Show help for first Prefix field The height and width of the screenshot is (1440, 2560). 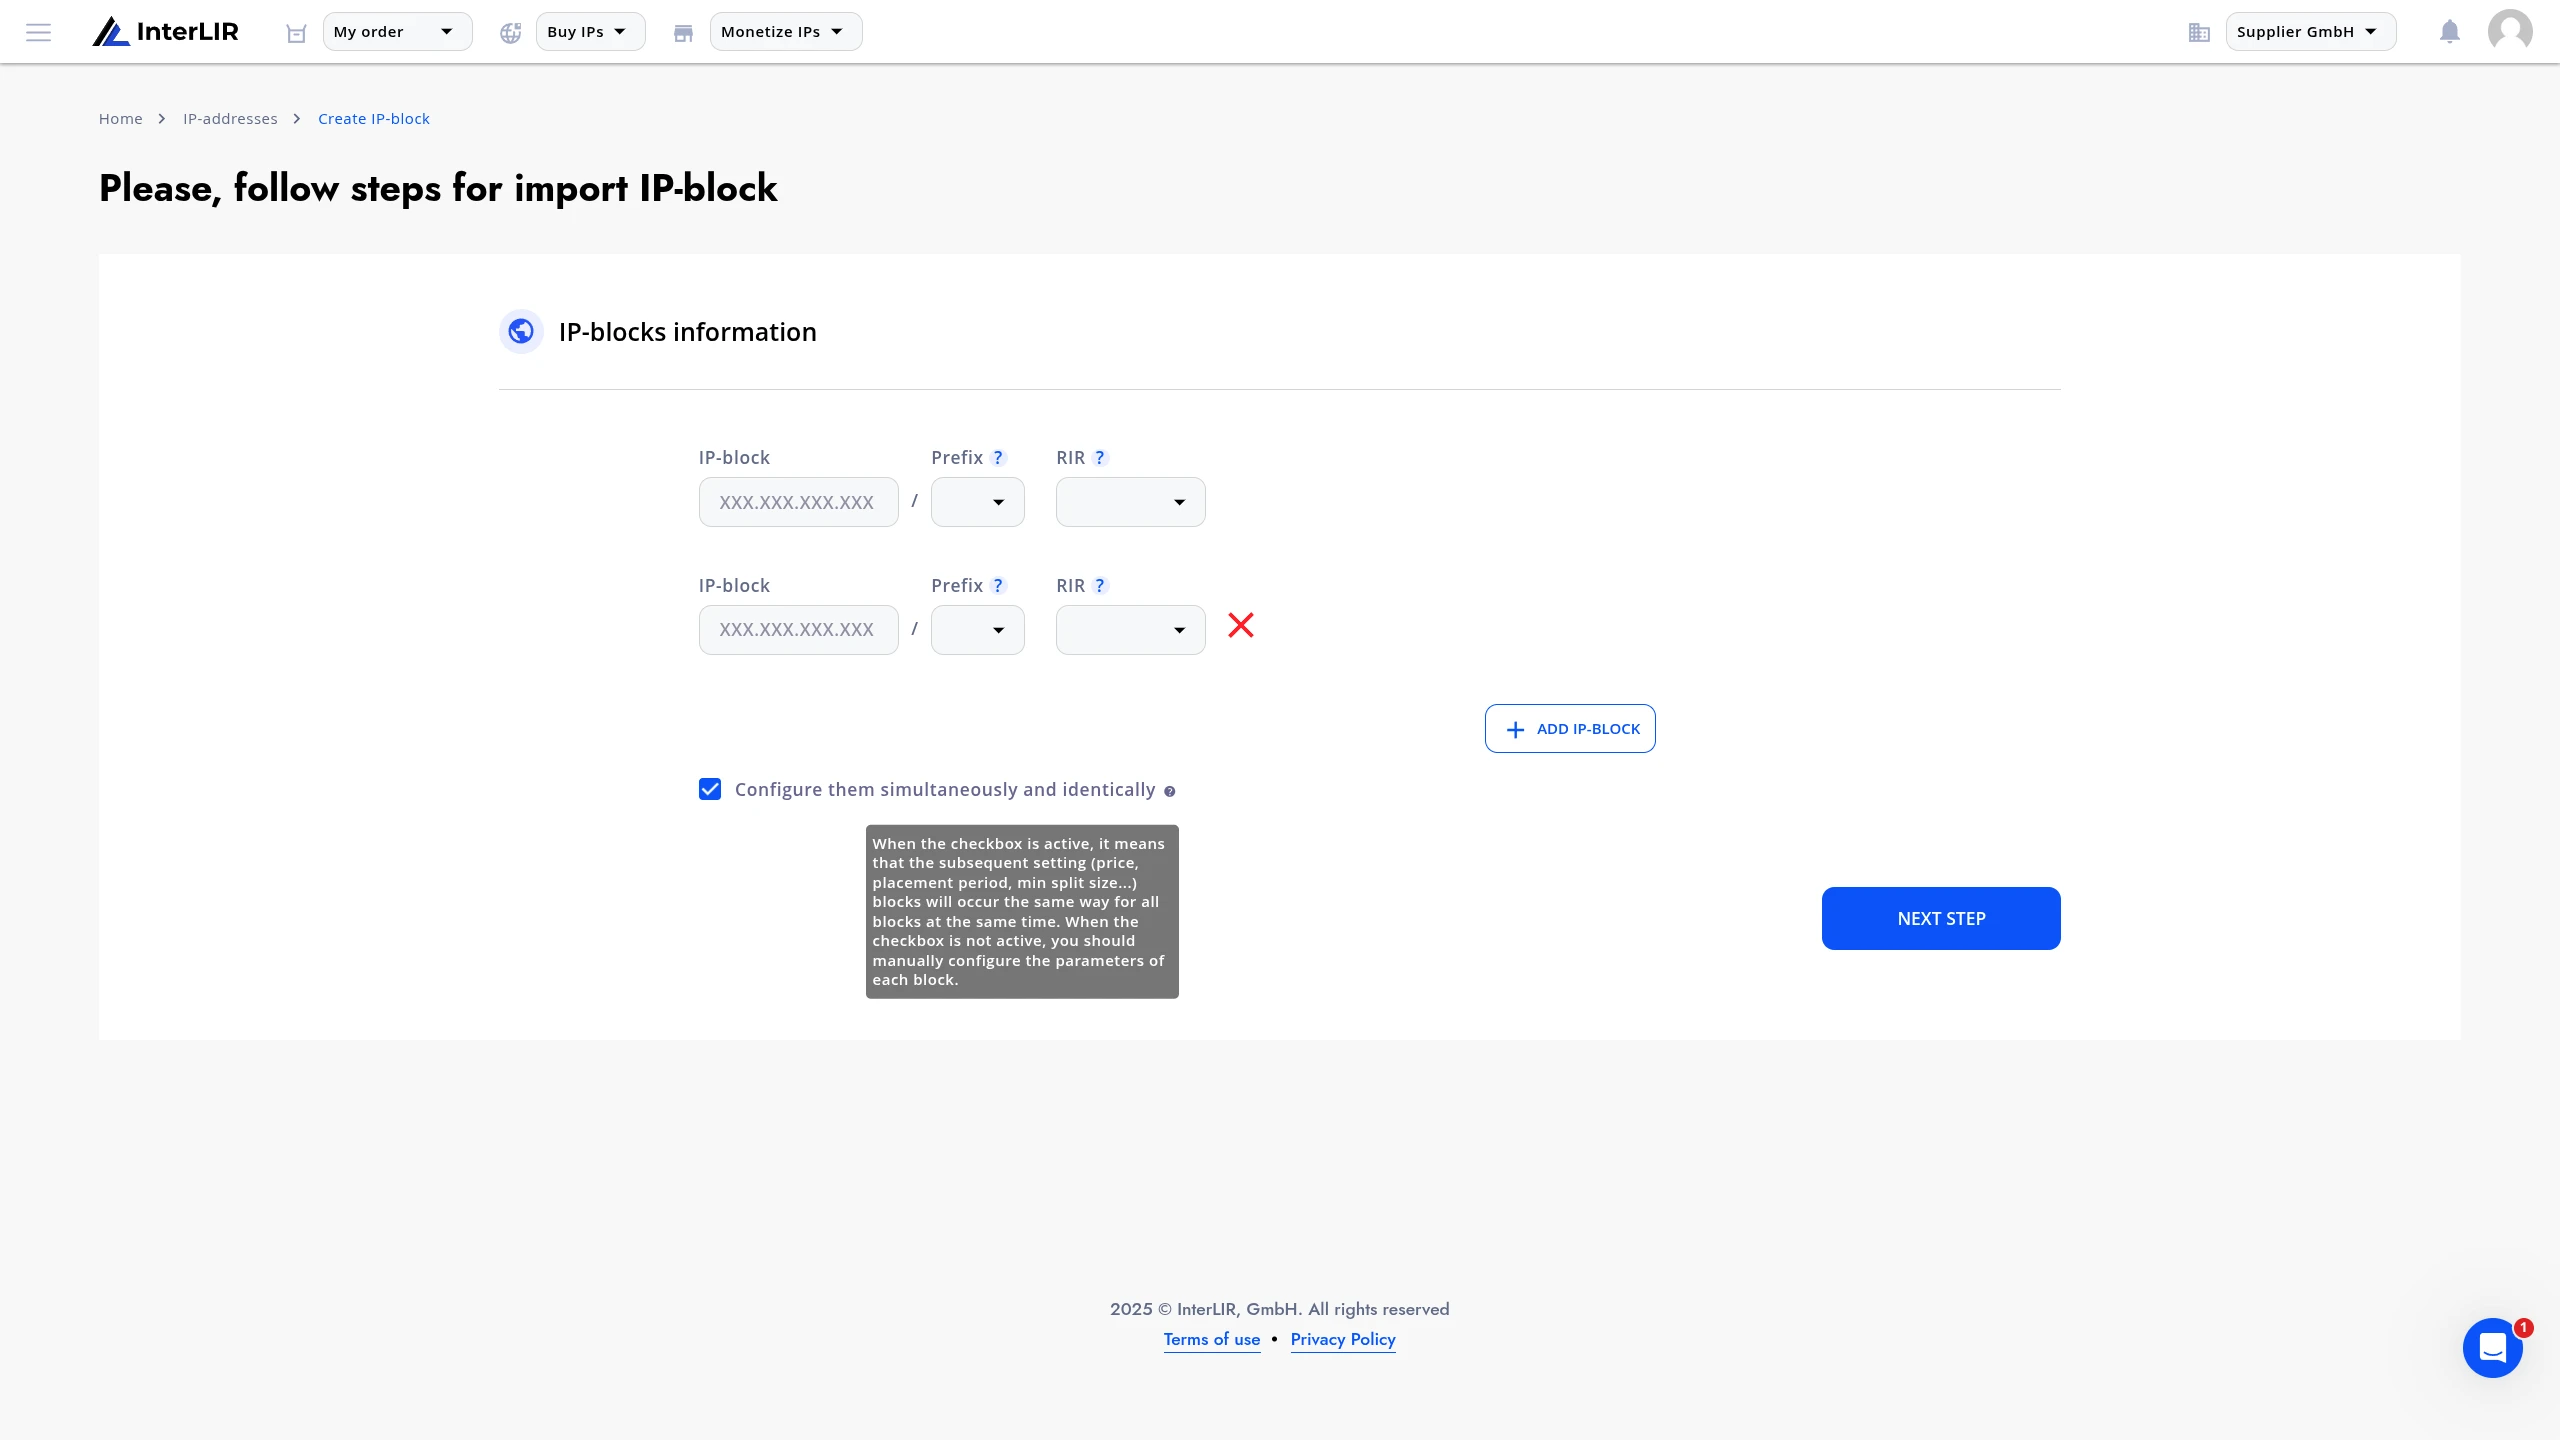coord(998,458)
